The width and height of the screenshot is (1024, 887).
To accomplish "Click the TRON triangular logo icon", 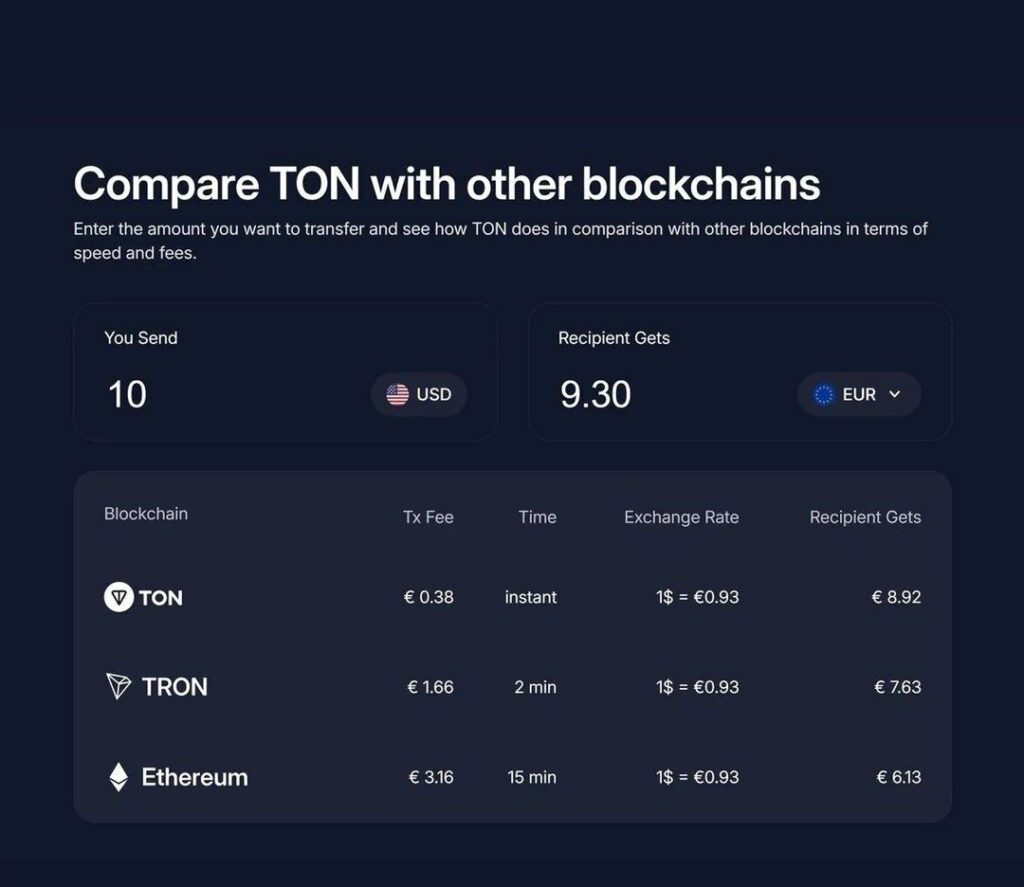I will click(x=118, y=686).
